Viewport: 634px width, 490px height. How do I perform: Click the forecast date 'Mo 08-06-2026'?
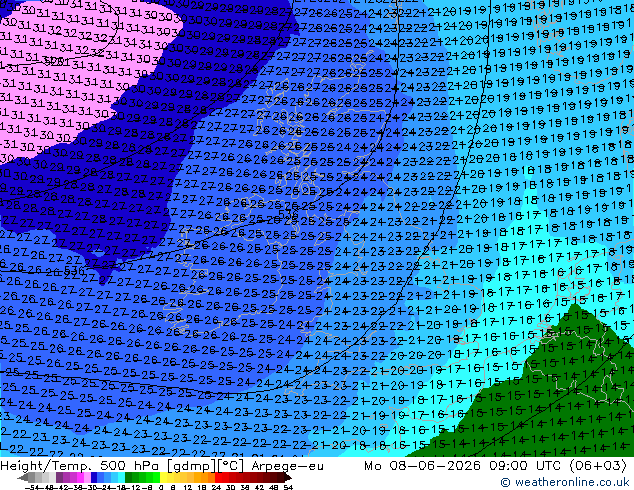[422, 466]
